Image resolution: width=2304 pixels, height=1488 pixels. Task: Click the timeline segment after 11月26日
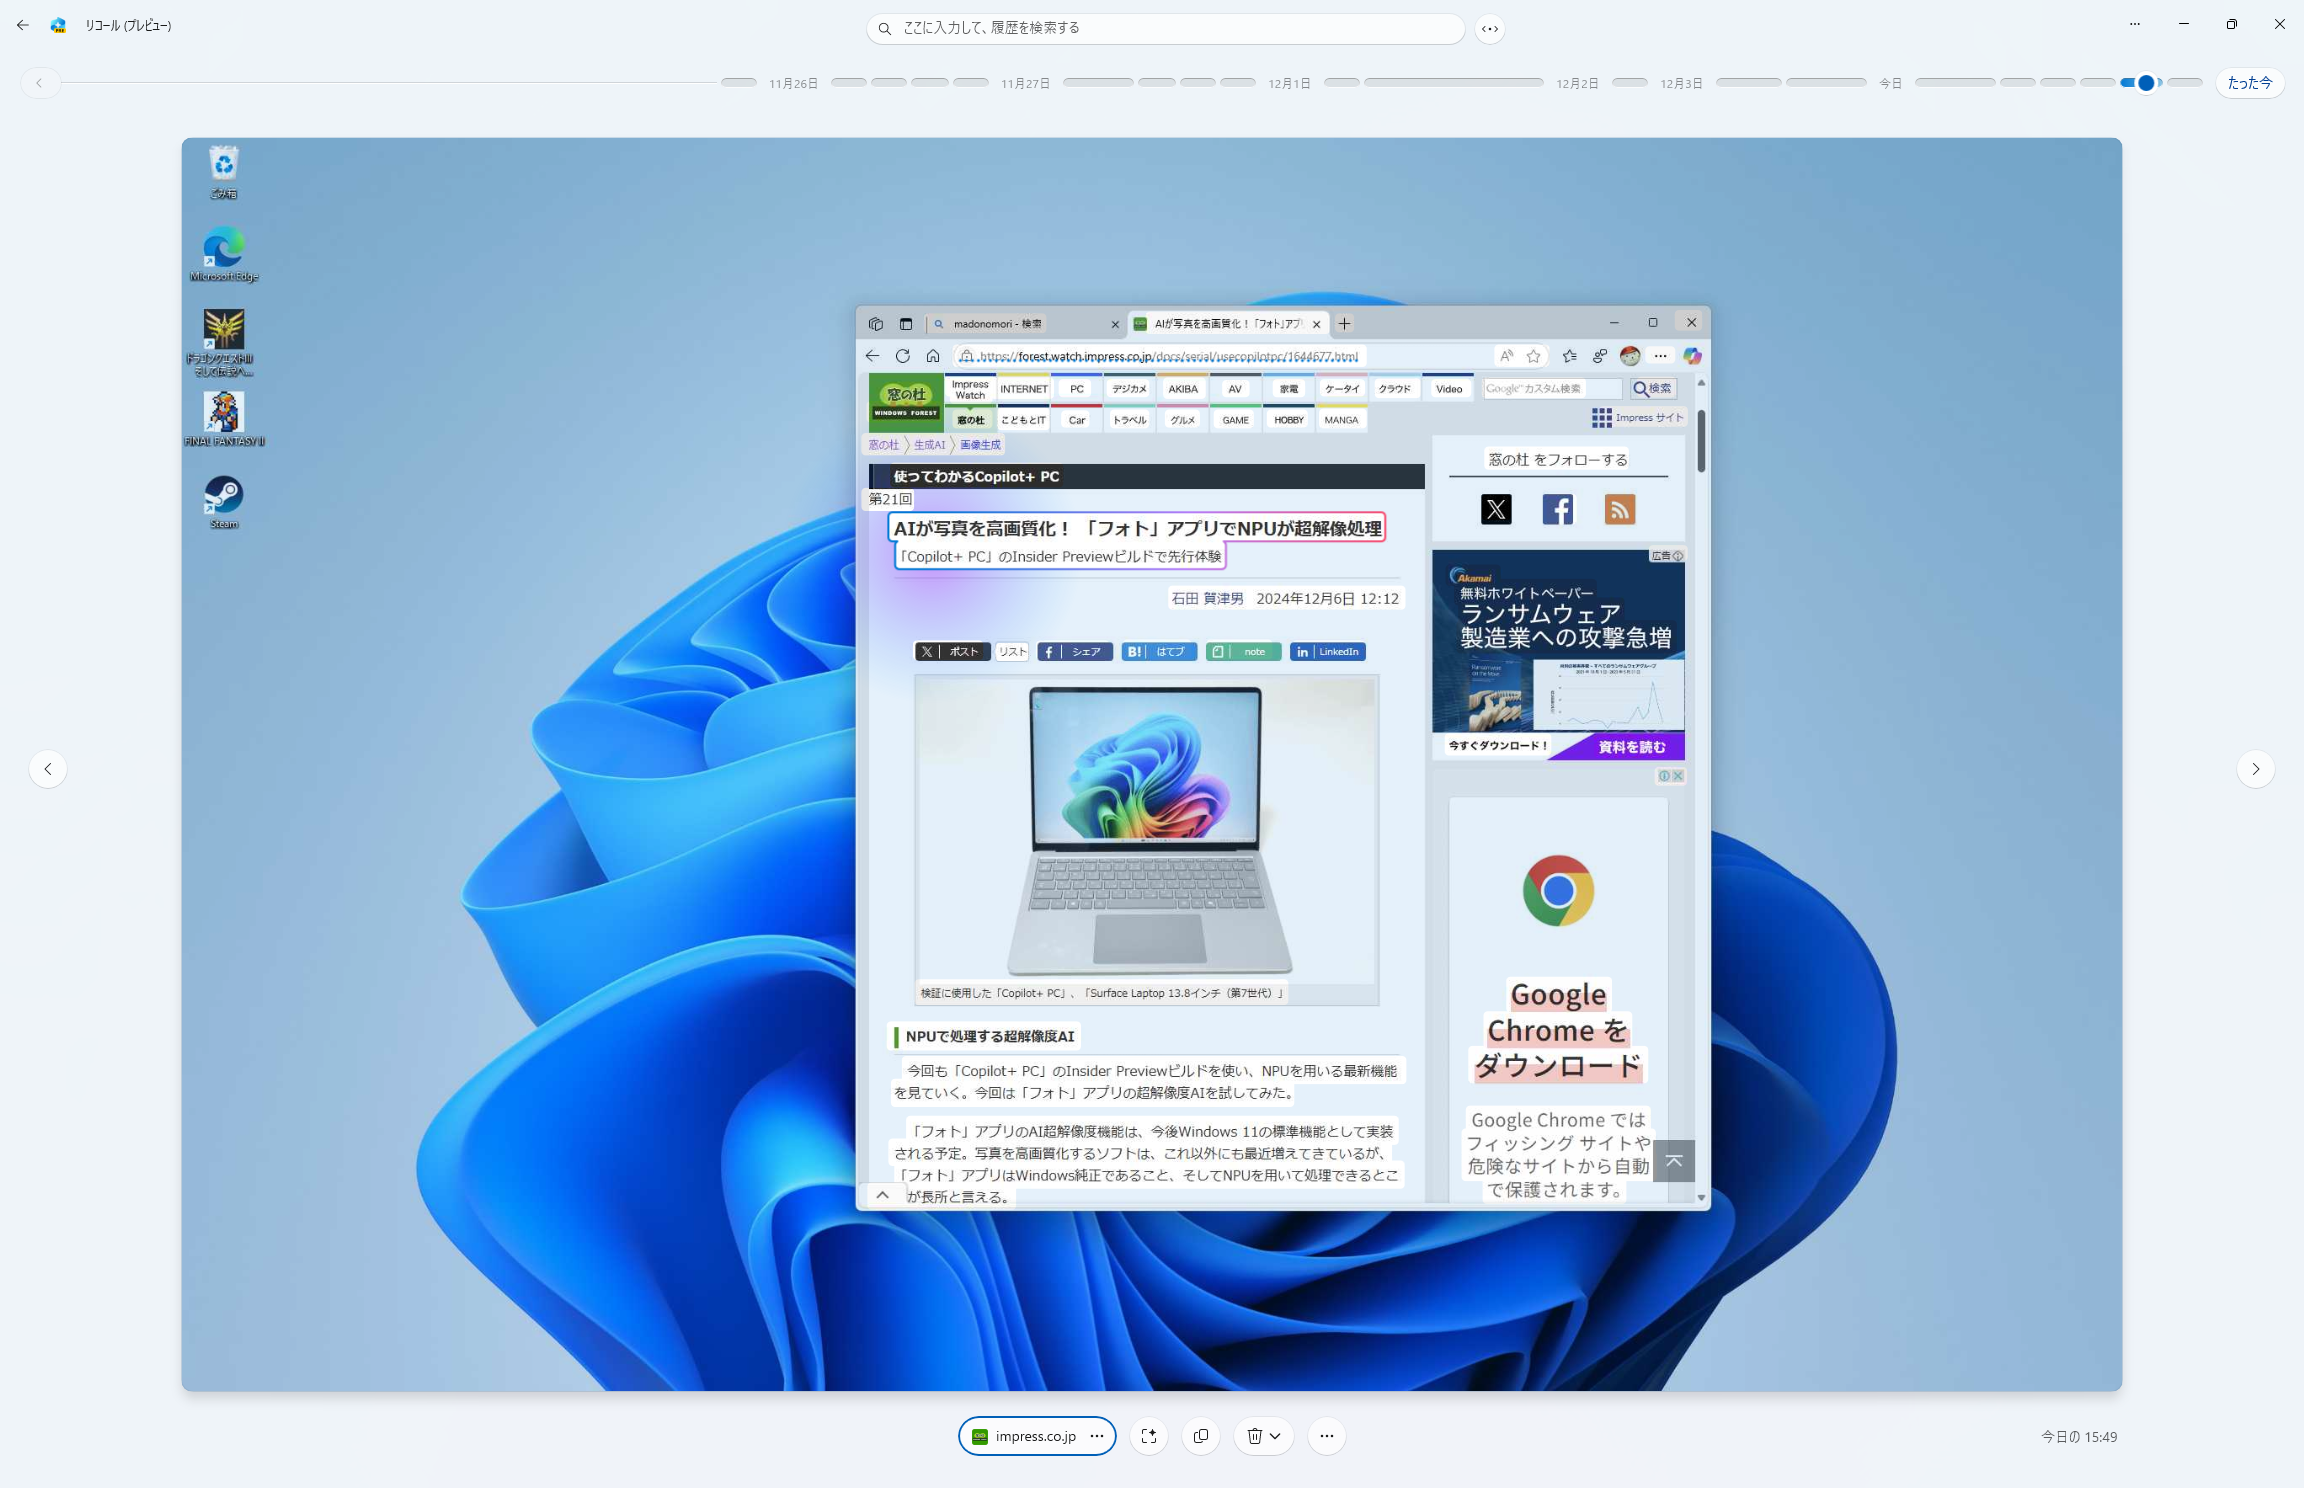pos(848,83)
